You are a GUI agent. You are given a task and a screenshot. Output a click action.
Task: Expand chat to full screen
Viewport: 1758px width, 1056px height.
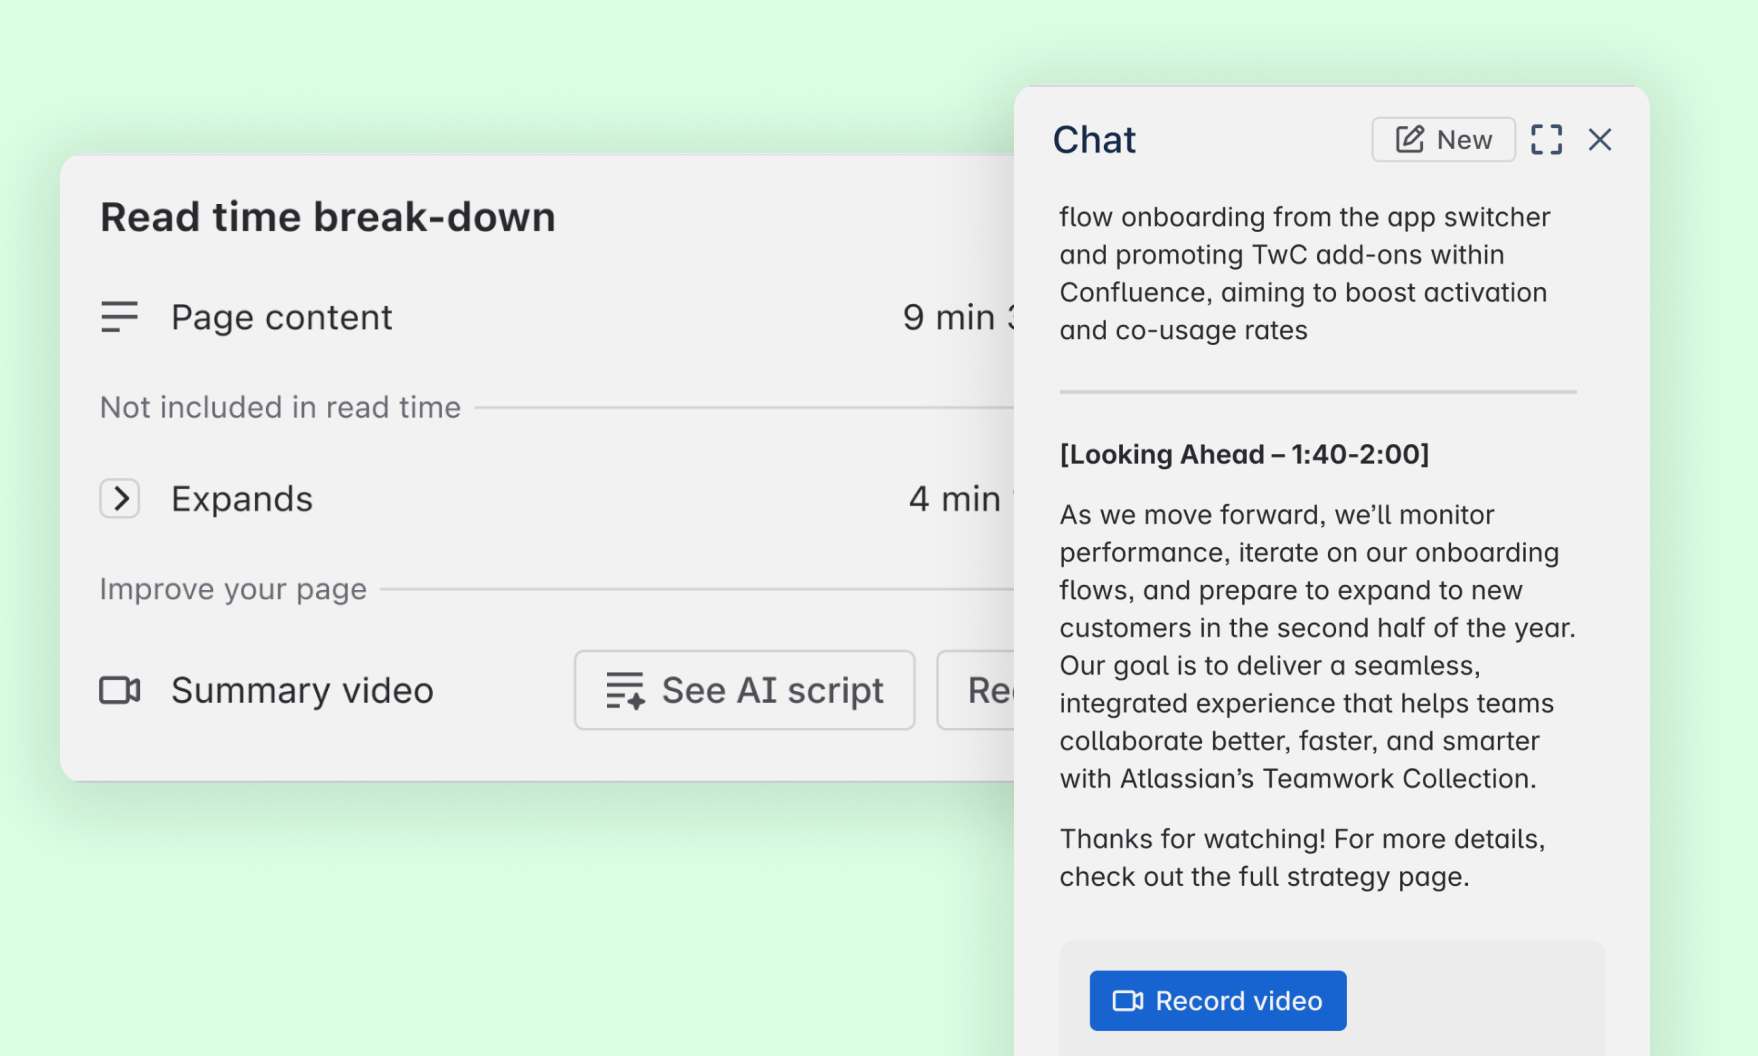[x=1546, y=139]
